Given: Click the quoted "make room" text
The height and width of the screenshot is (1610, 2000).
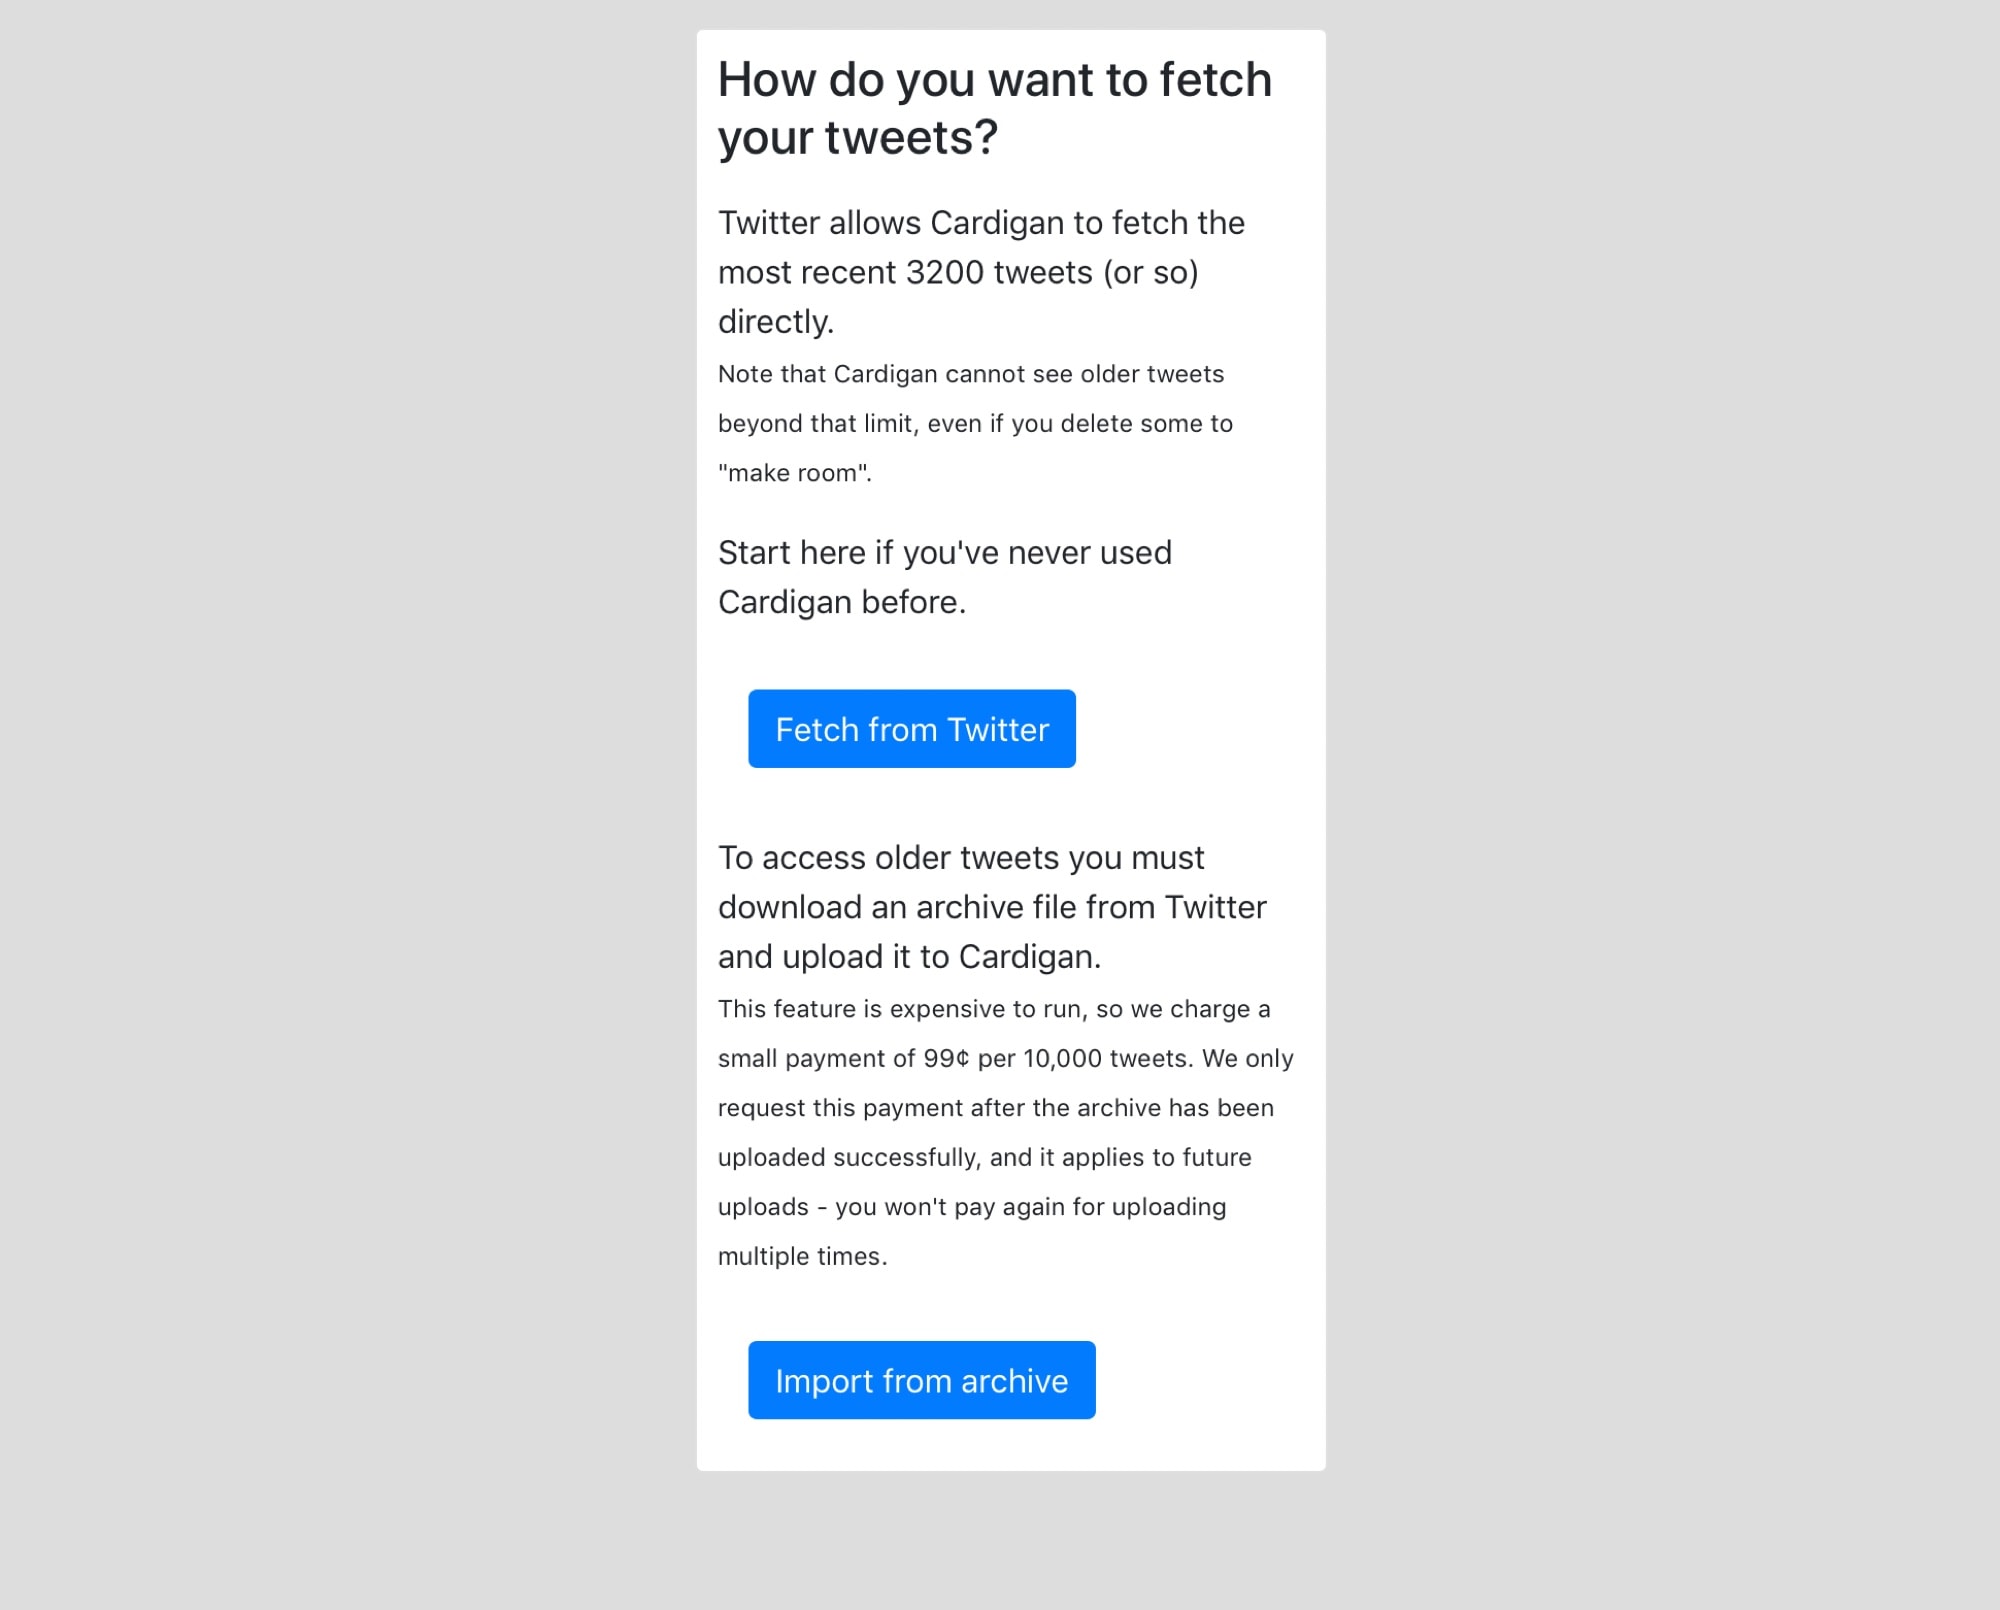Looking at the screenshot, I should tap(794, 473).
